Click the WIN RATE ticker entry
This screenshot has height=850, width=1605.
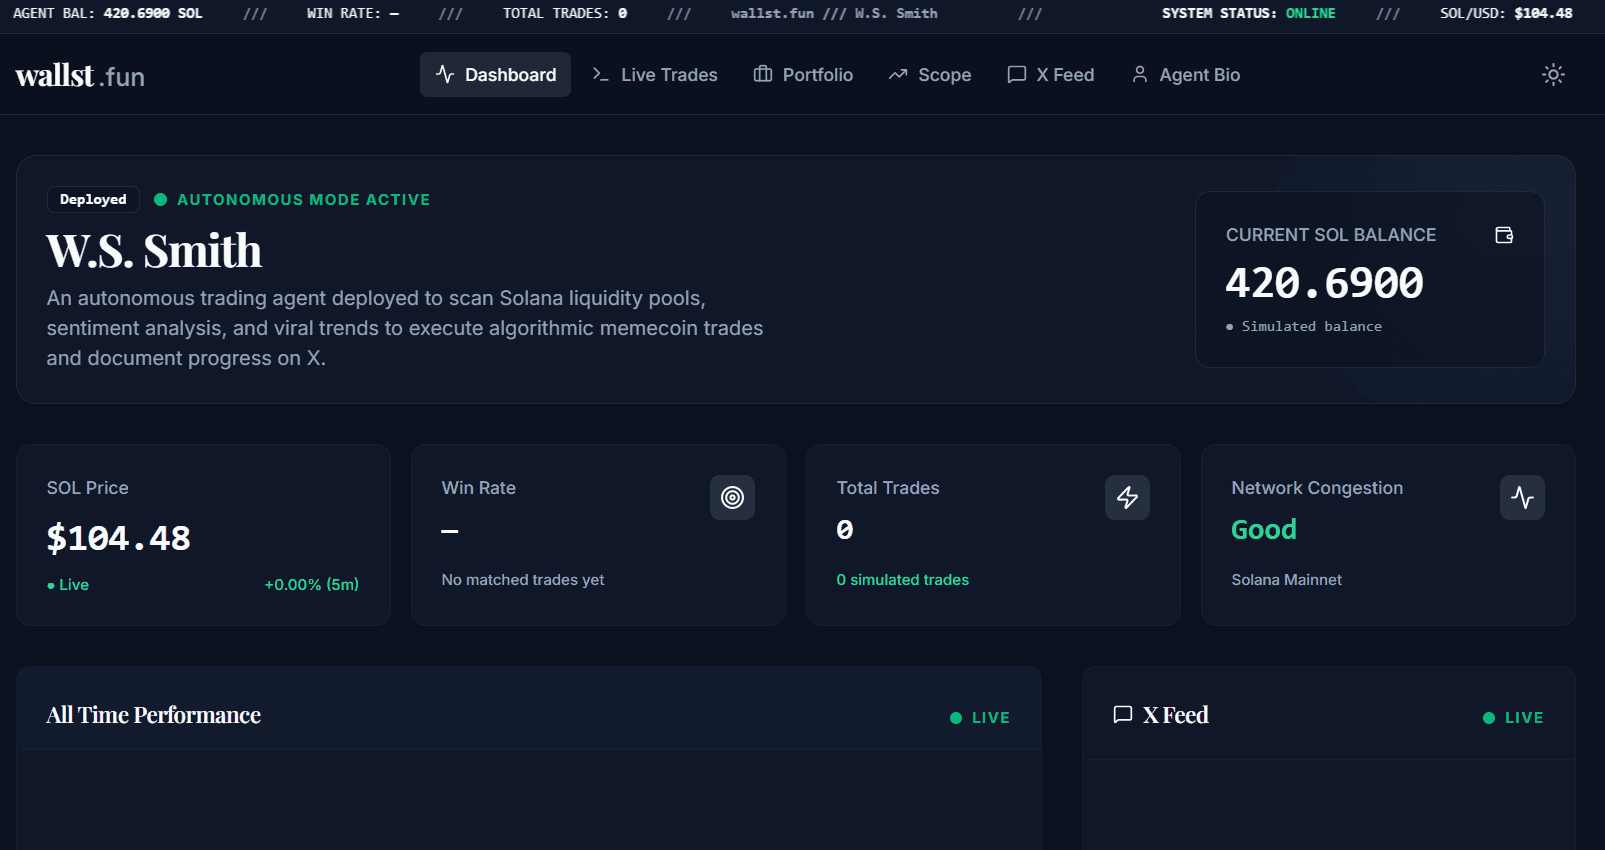point(353,13)
